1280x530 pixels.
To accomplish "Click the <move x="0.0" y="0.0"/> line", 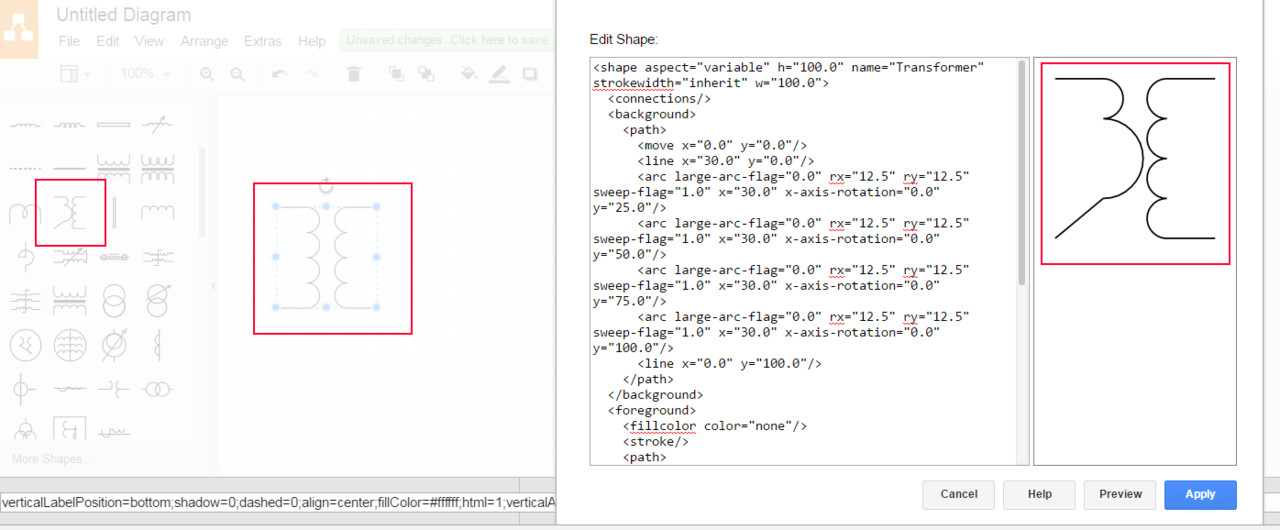I will [722, 145].
